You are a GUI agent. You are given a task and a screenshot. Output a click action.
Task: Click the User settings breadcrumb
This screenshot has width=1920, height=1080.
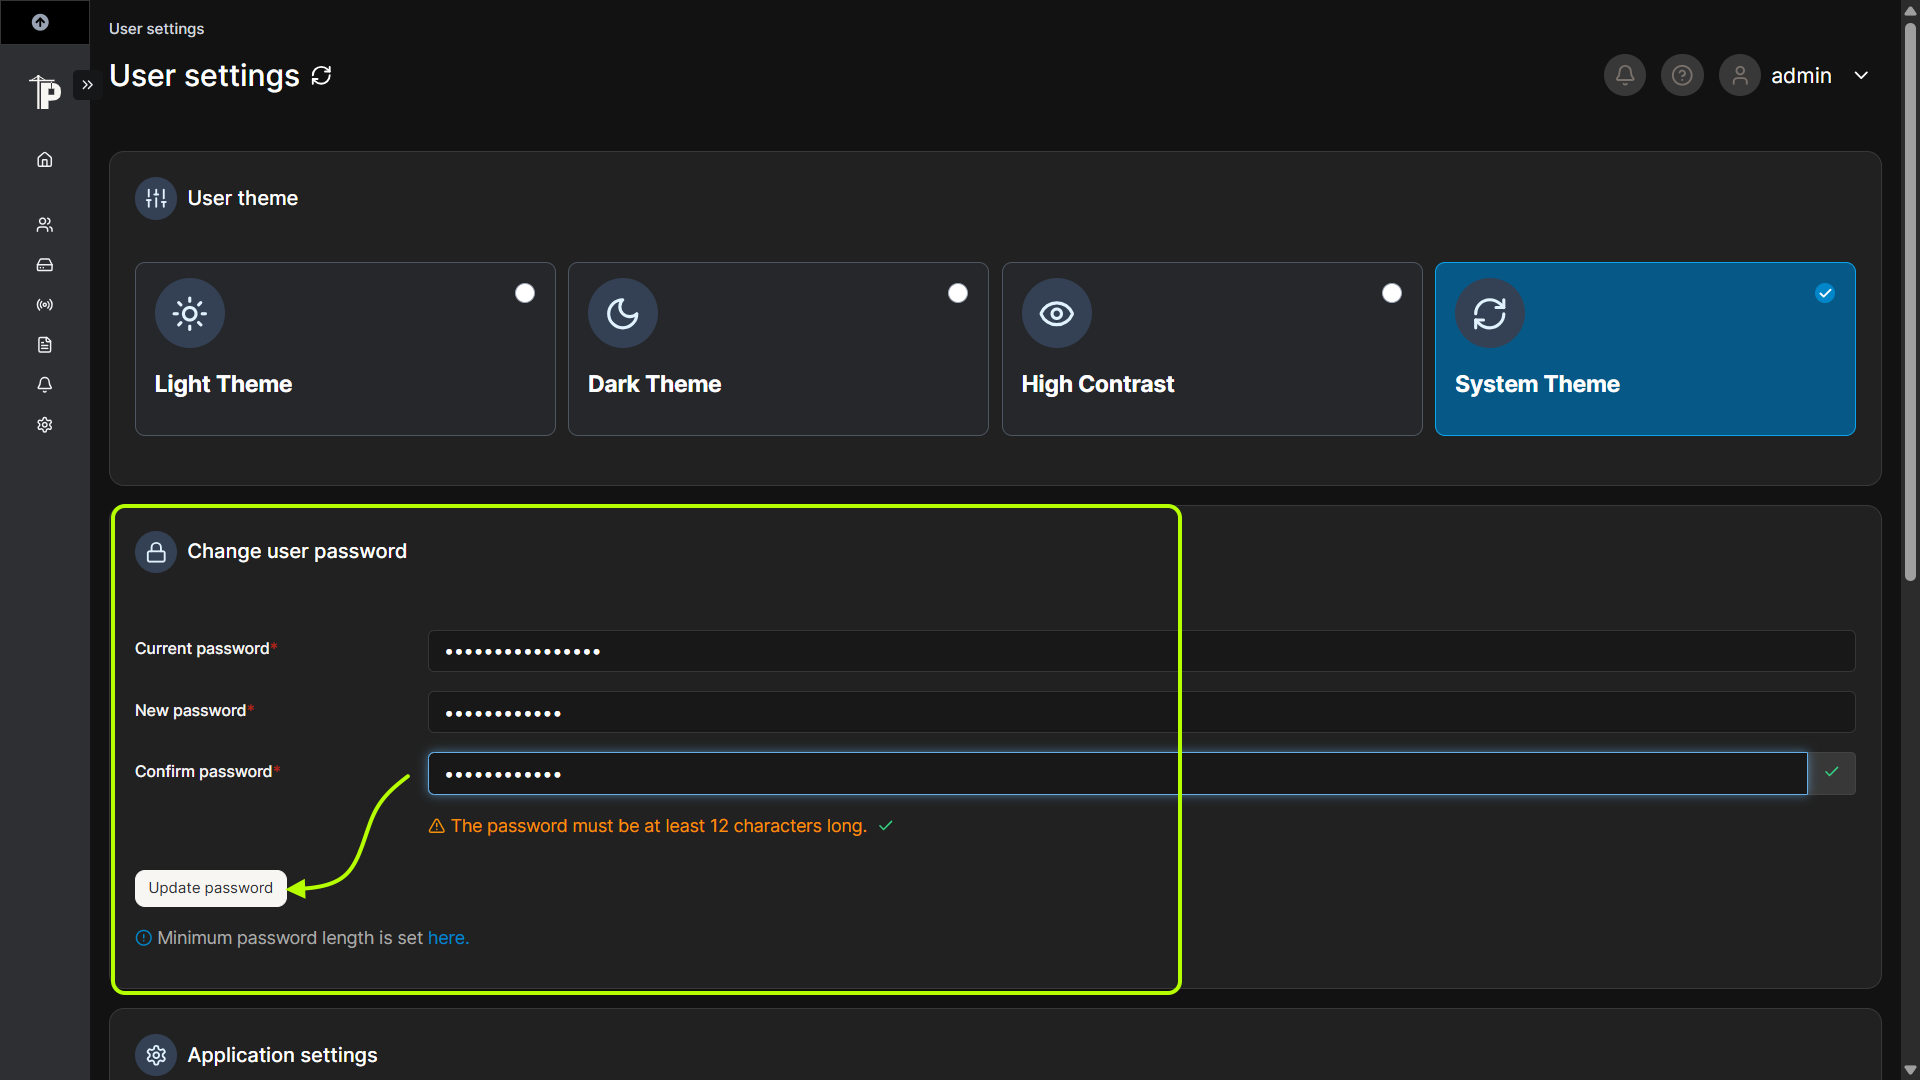(156, 29)
